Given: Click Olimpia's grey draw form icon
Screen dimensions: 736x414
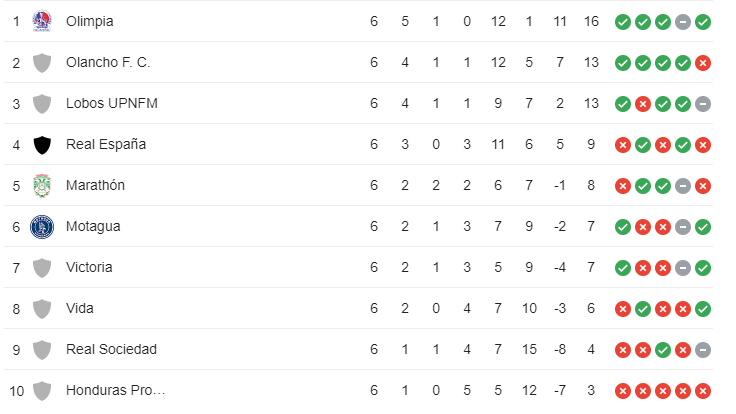Looking at the screenshot, I should (683, 22).
